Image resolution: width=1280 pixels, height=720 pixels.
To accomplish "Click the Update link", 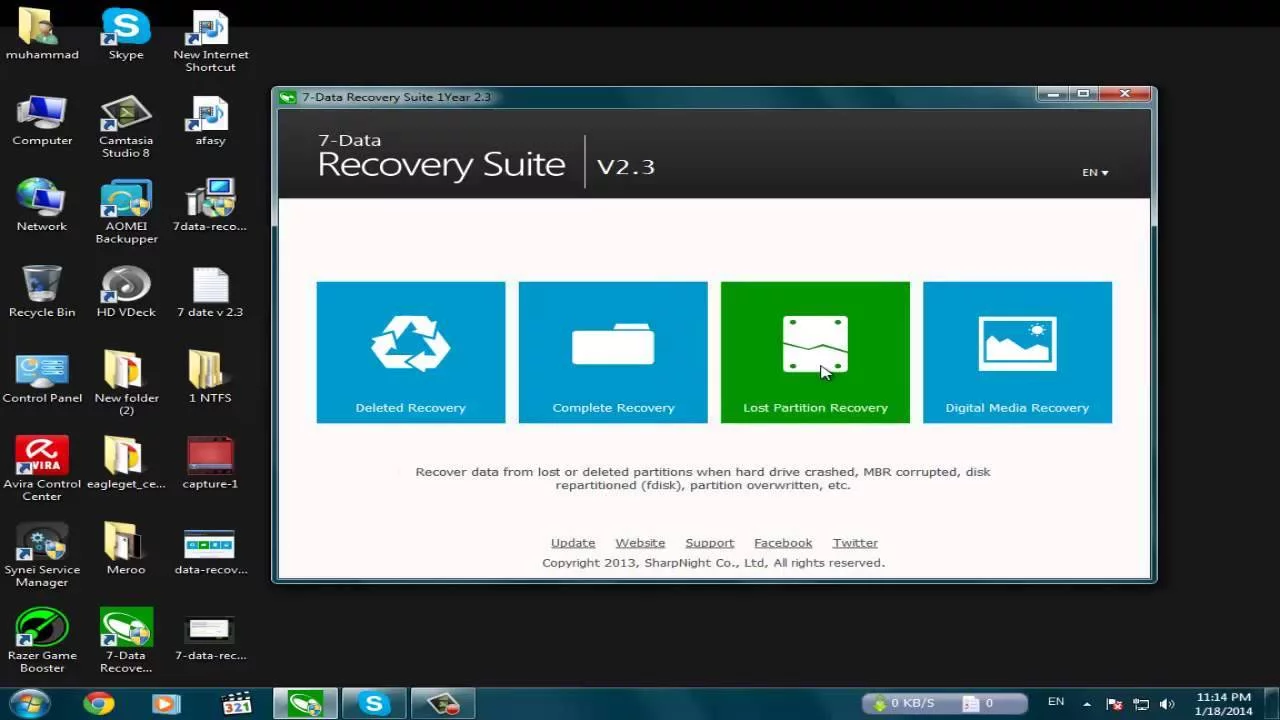I will (573, 543).
